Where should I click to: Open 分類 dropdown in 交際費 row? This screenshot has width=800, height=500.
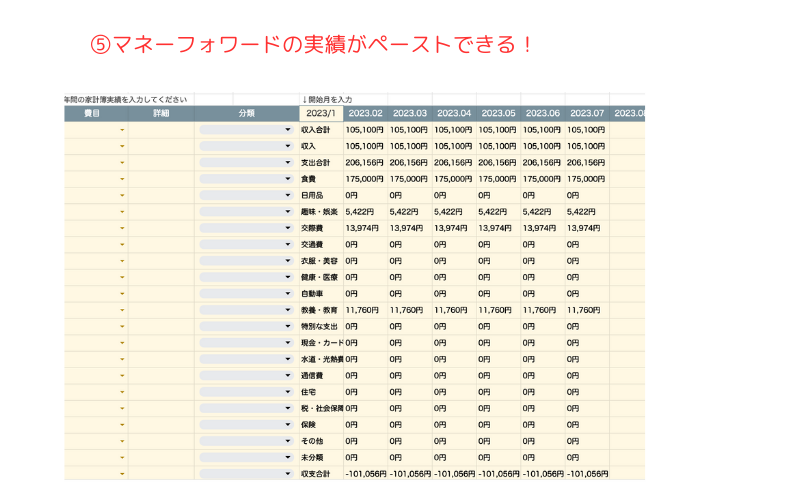tap(246, 228)
